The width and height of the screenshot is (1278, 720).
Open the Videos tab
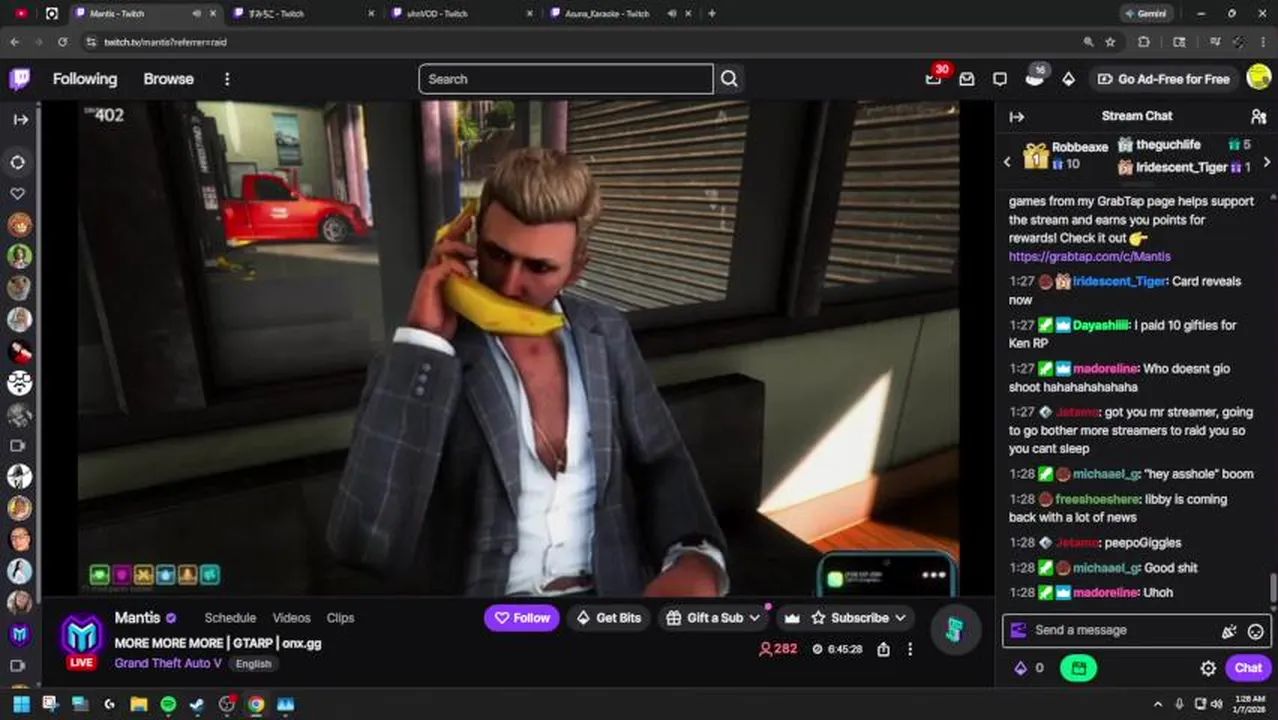pos(291,618)
